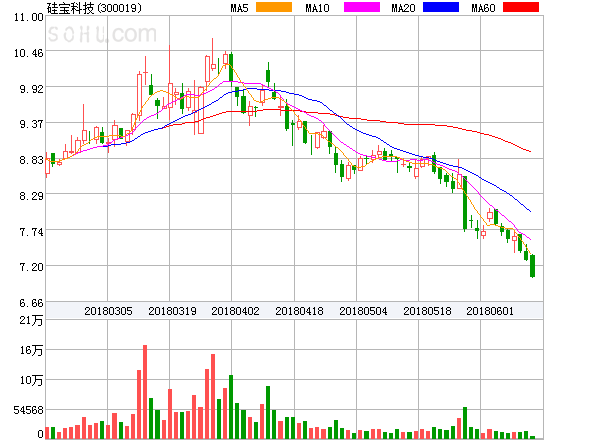Click the 20180319 date label

click(172, 311)
